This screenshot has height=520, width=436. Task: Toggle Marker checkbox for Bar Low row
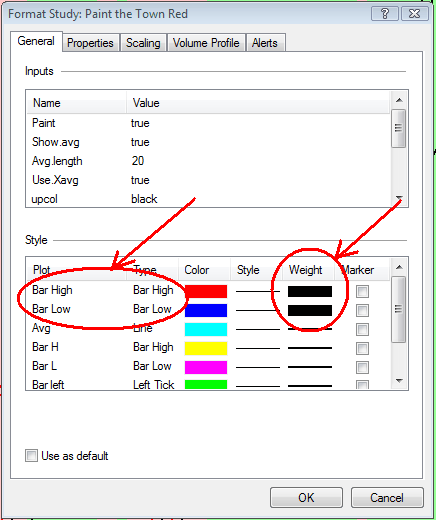(x=362, y=310)
